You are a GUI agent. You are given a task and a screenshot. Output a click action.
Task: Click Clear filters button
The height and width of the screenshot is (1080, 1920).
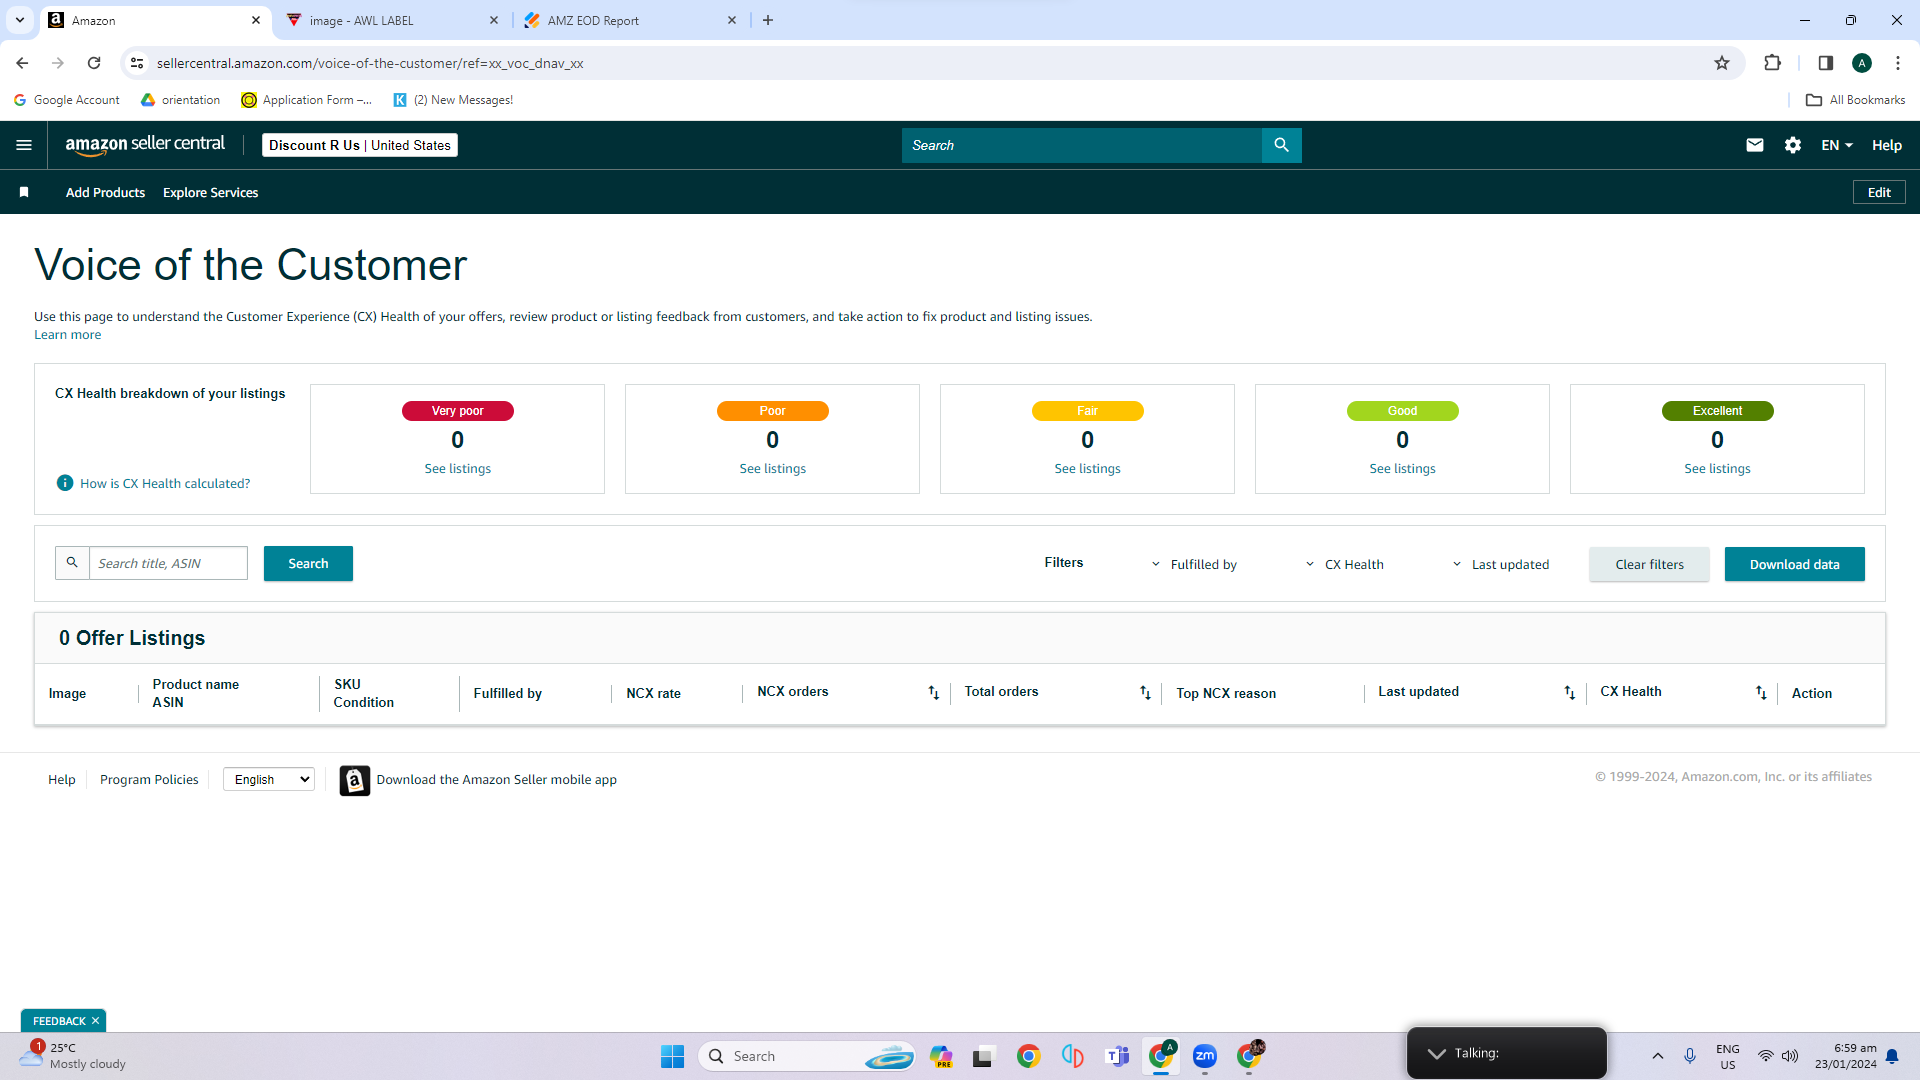[1649, 564]
